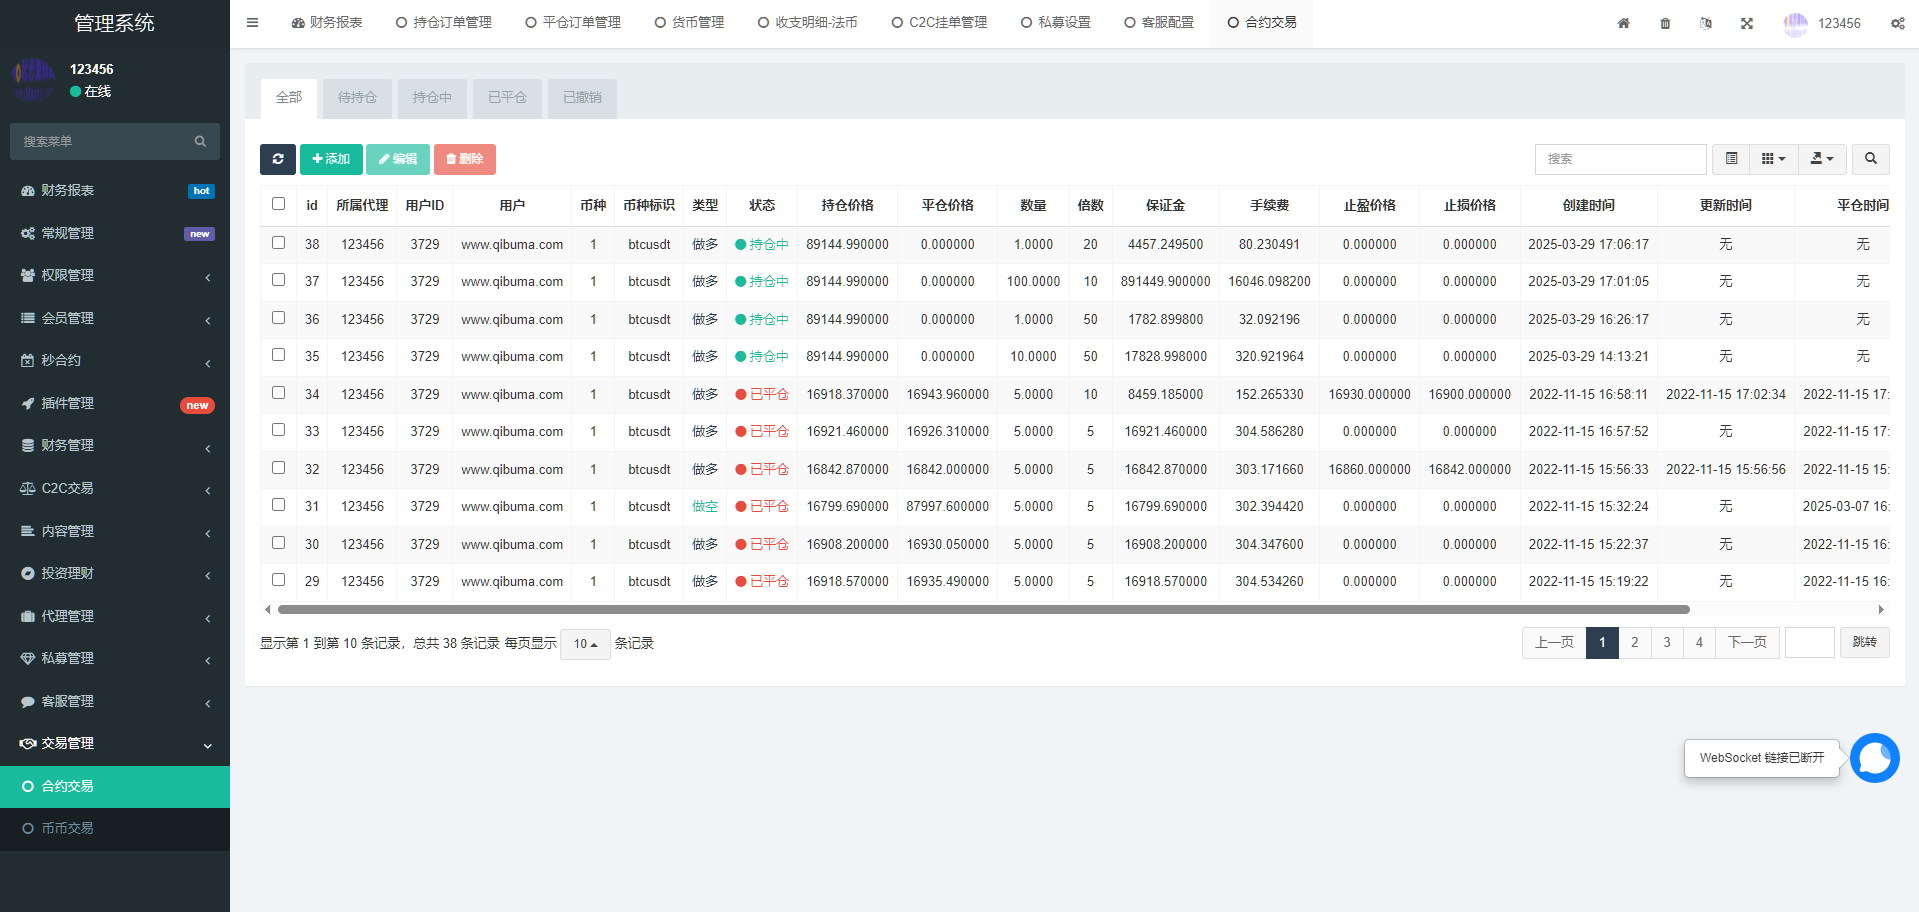Open the export data dropdown
The width and height of the screenshot is (1919, 912).
[x=1822, y=159]
